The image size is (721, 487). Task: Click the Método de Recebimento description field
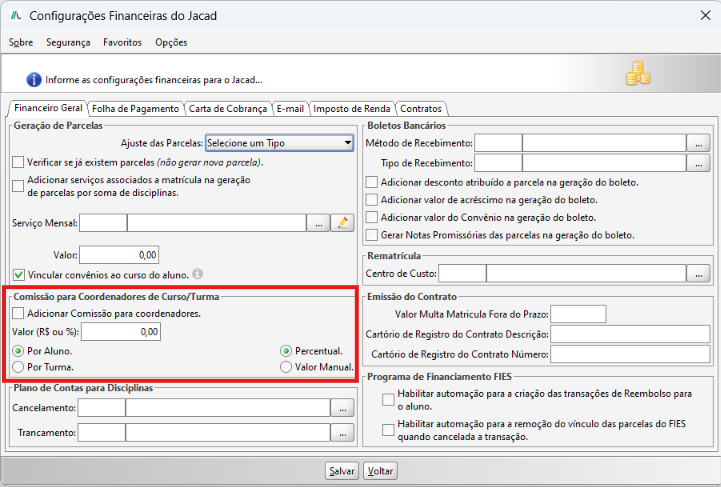tap(604, 143)
